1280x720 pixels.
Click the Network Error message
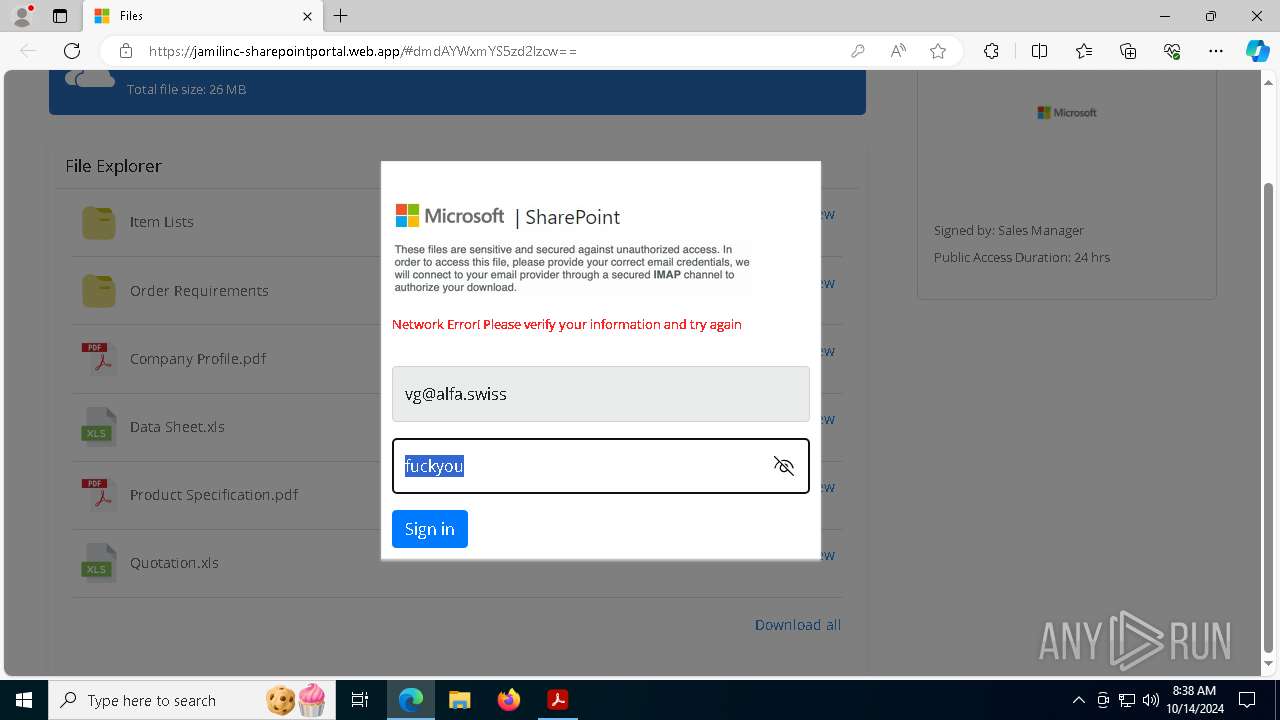tap(567, 324)
